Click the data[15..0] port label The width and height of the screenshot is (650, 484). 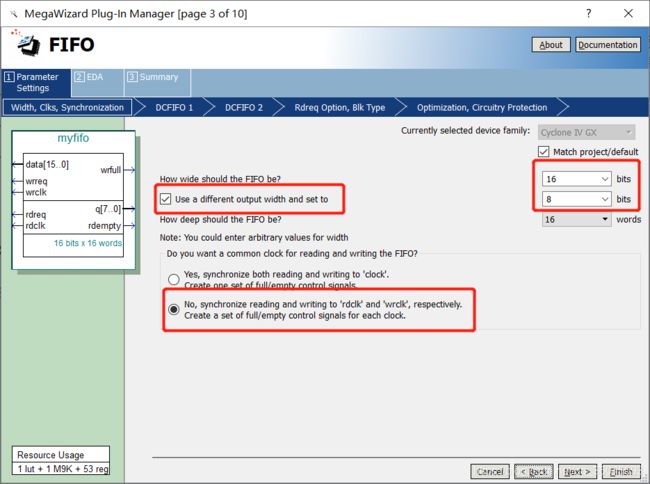pyautogui.click(x=47, y=165)
